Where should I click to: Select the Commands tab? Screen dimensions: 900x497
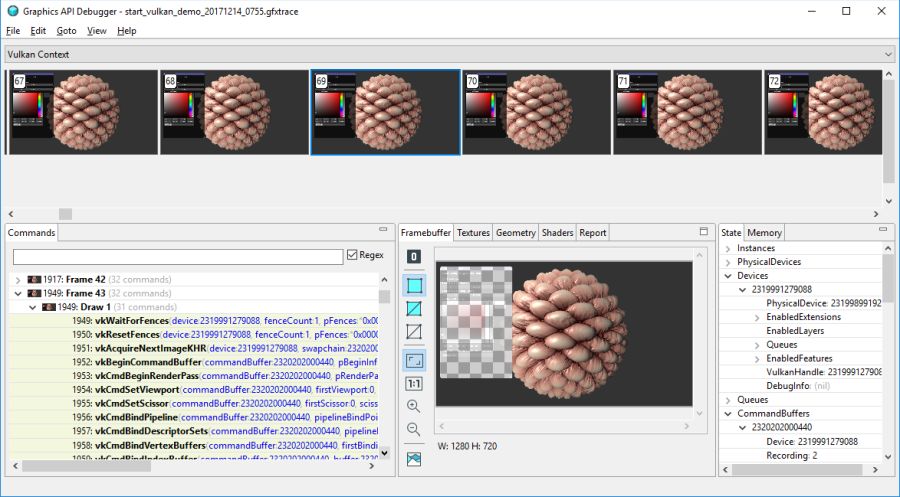tap(32, 232)
